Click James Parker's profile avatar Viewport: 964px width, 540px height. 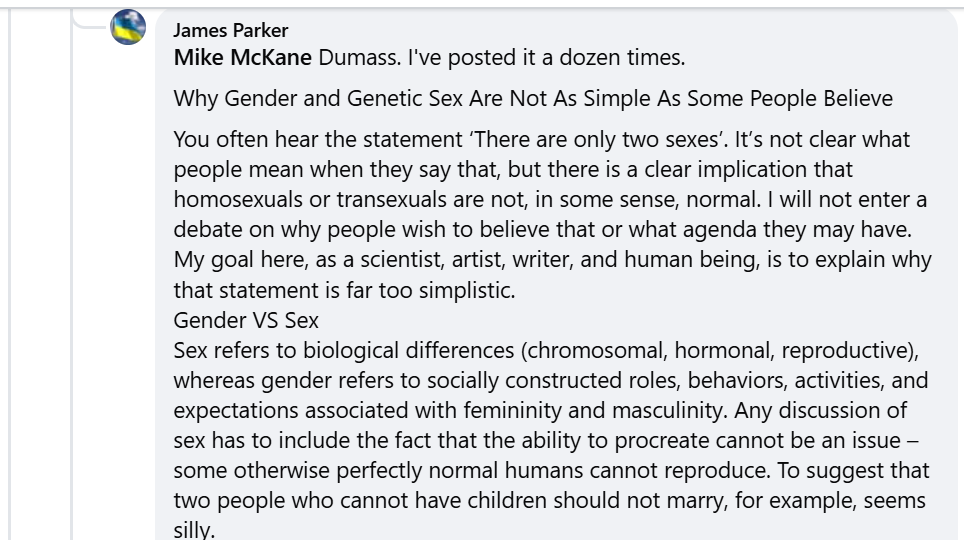point(128,31)
